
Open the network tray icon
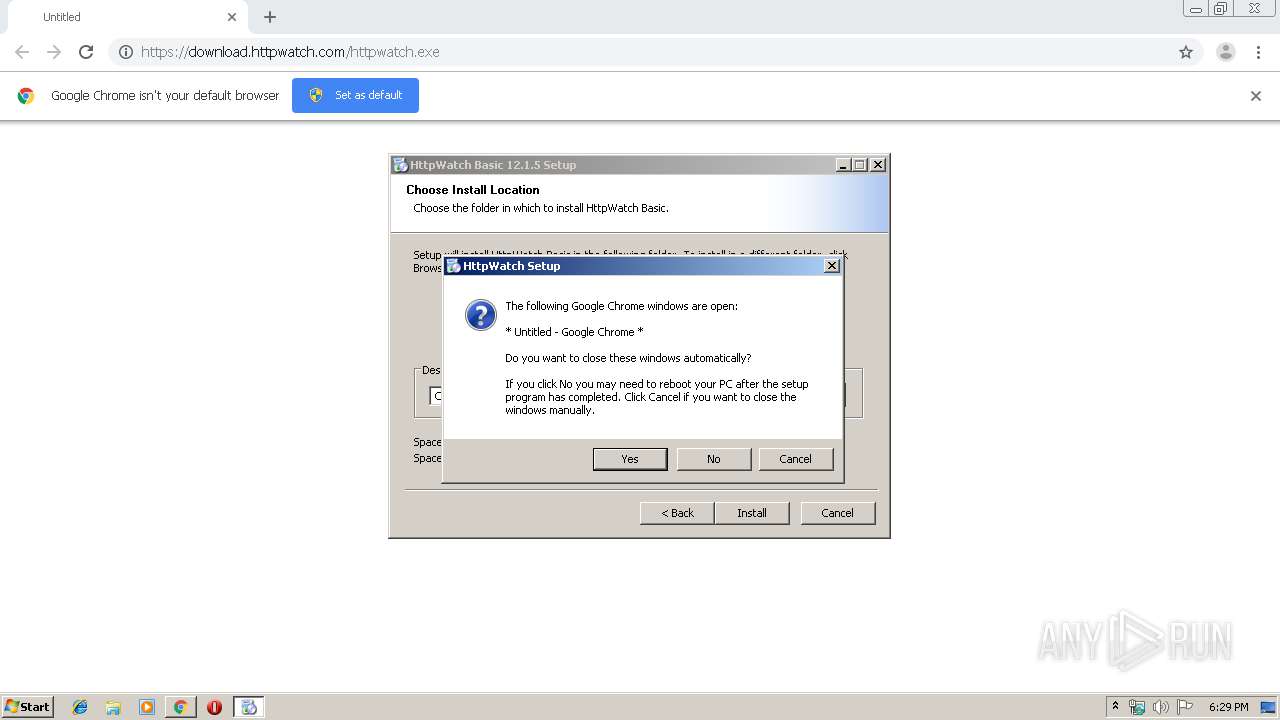point(1137,707)
